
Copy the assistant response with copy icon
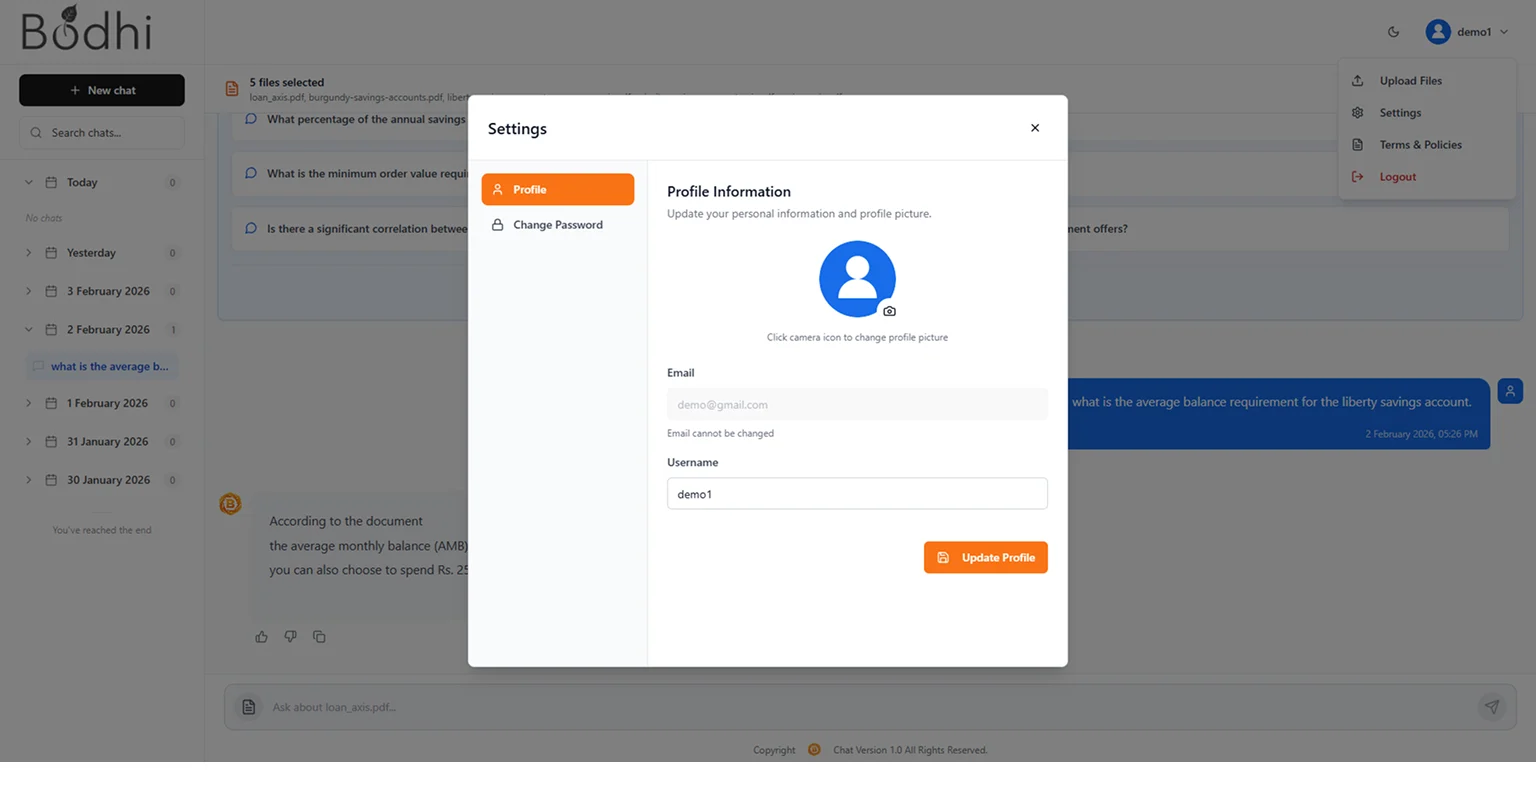pyautogui.click(x=319, y=637)
